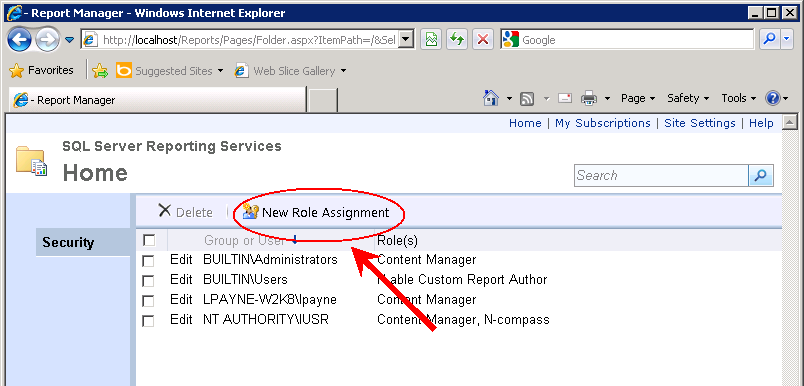Expand the address bar URL dropdown
Screen dimensions: 804x386
click(x=406, y=39)
